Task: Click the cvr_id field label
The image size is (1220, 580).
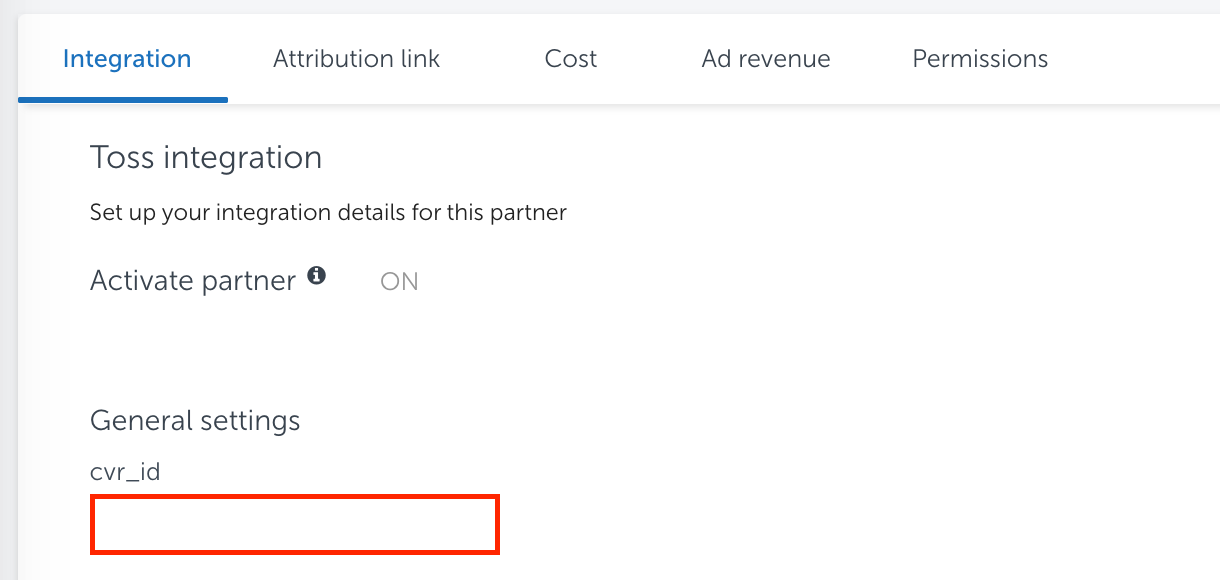Action: coord(125,472)
